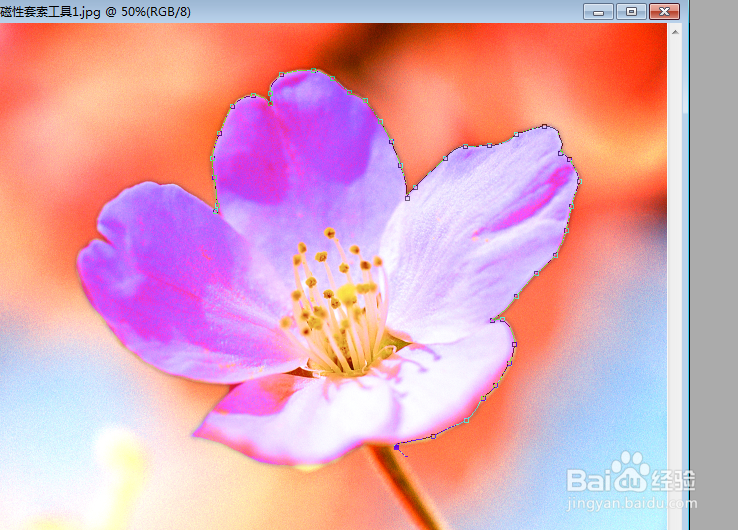The width and height of the screenshot is (738, 530).
Task: Minimize the 磁性套索工具1.jpg document window
Action: coord(598,11)
